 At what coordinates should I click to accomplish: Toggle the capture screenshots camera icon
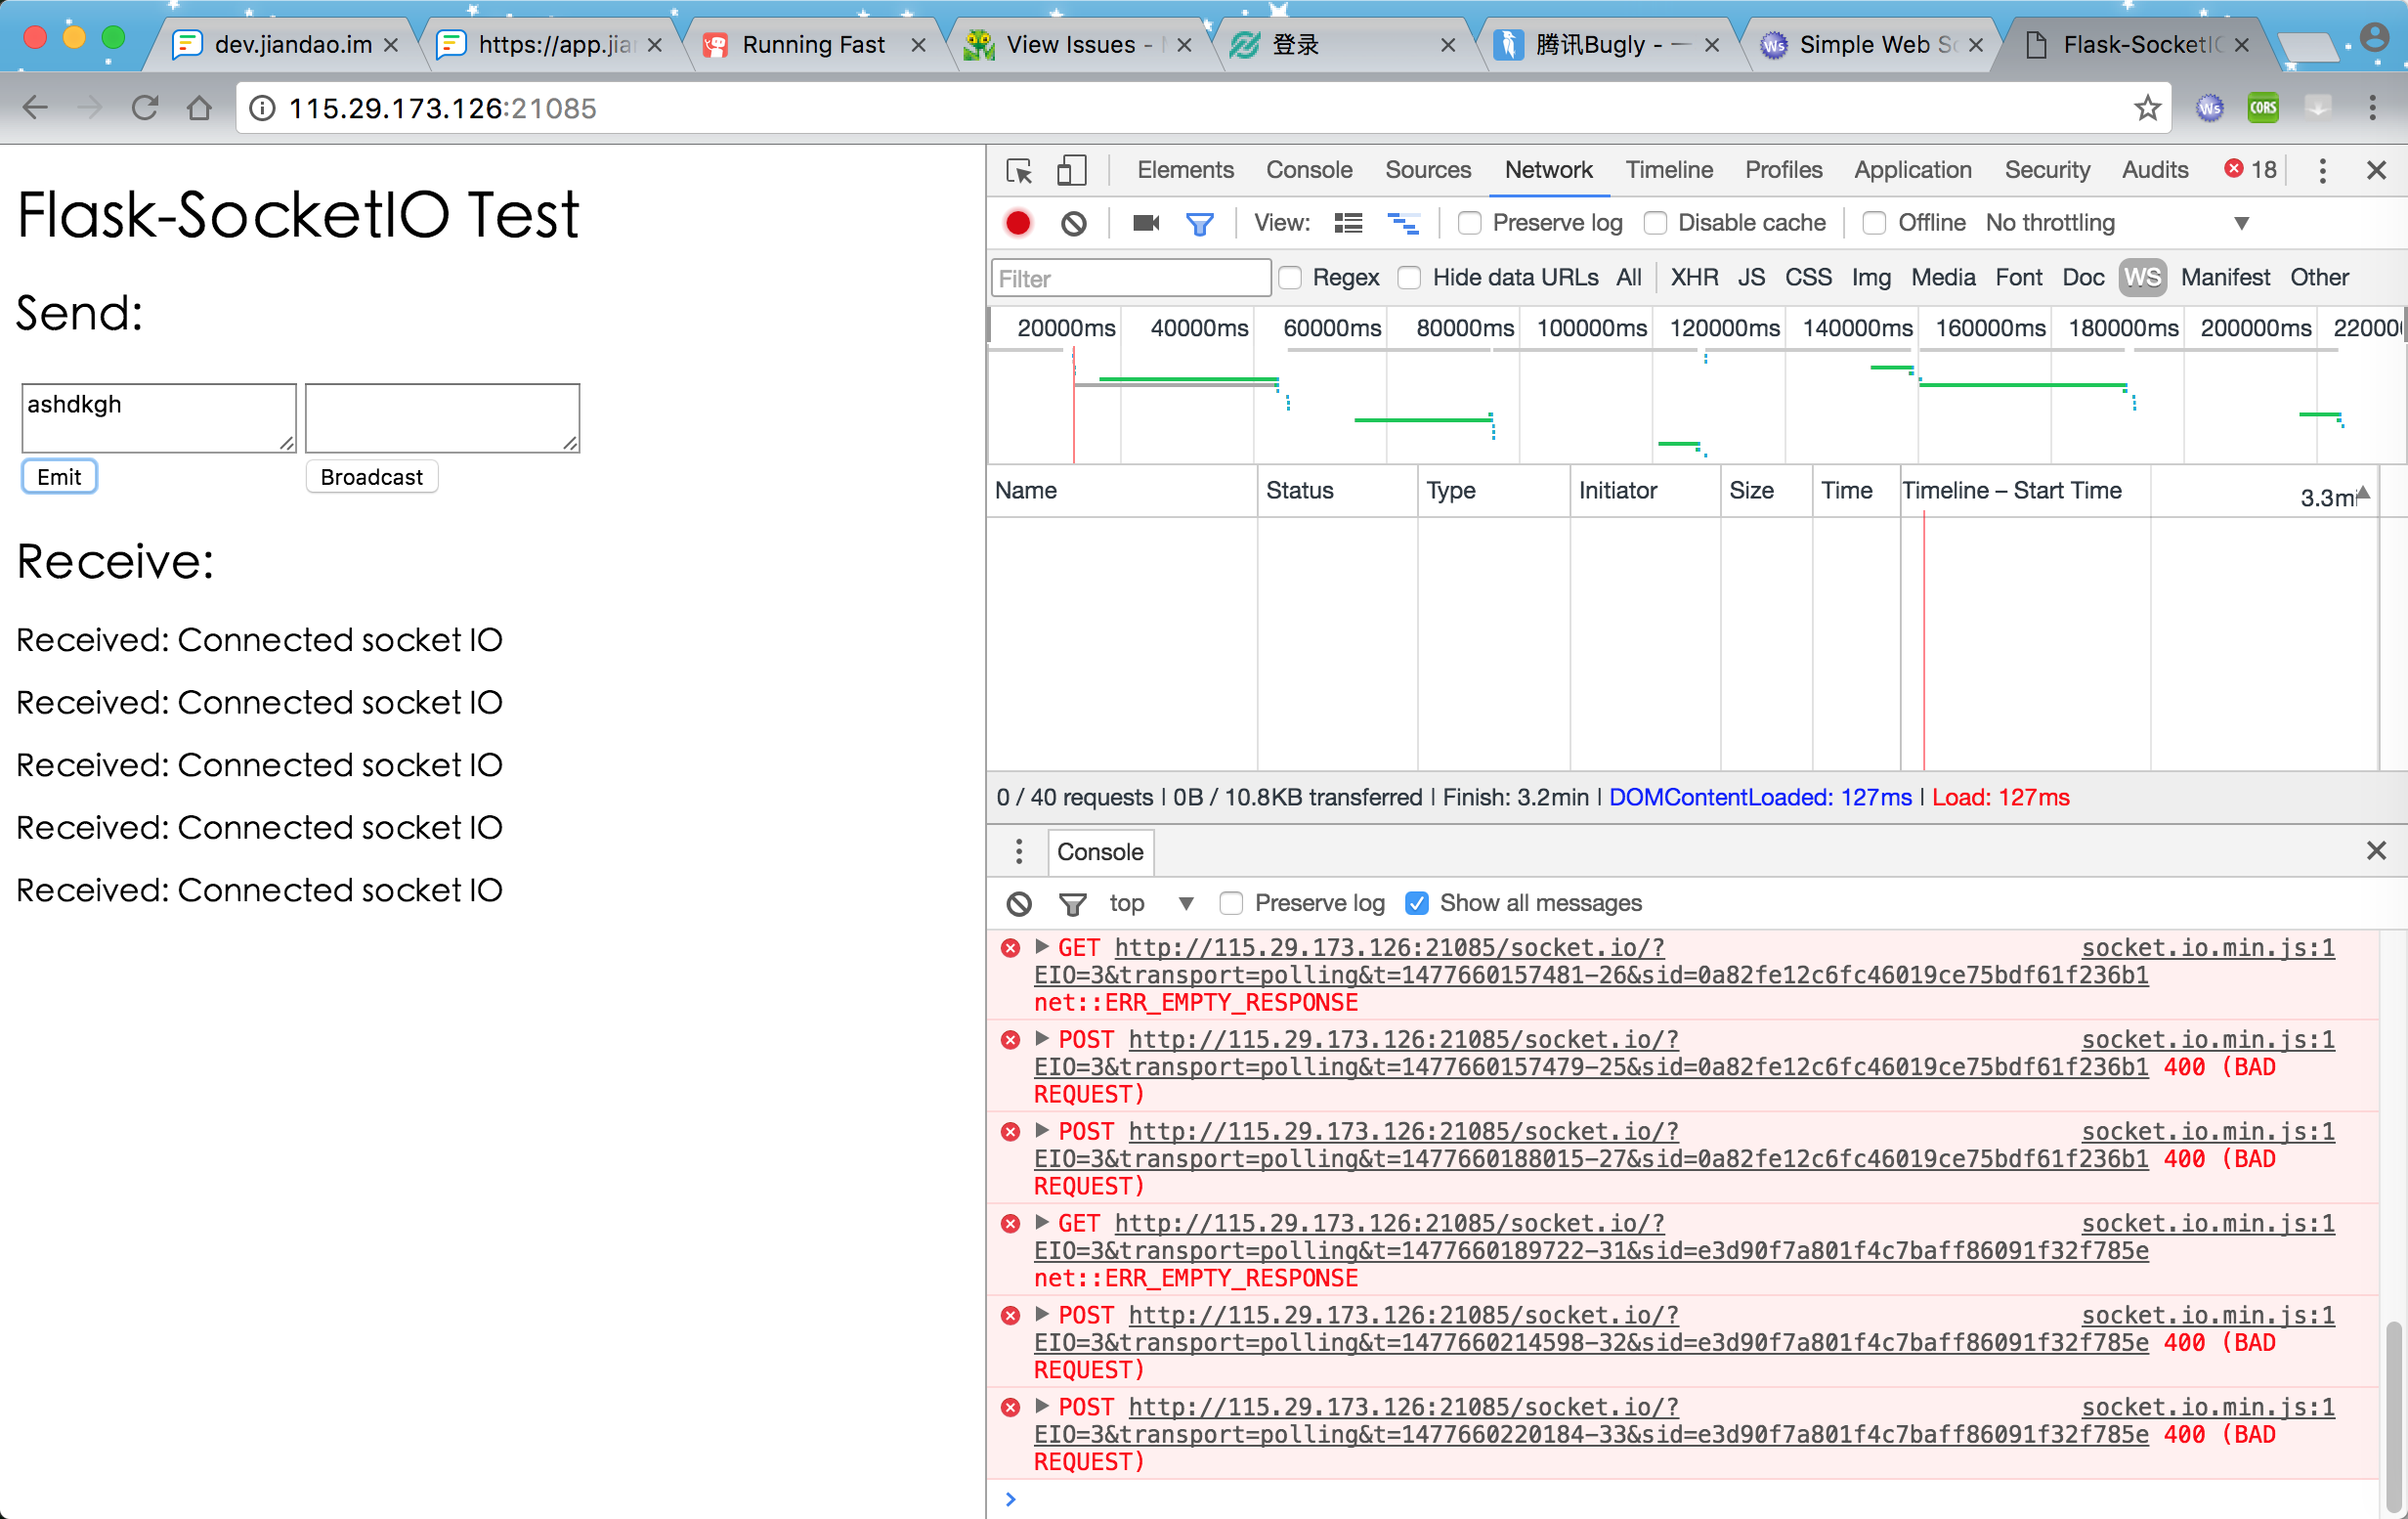tap(1145, 223)
